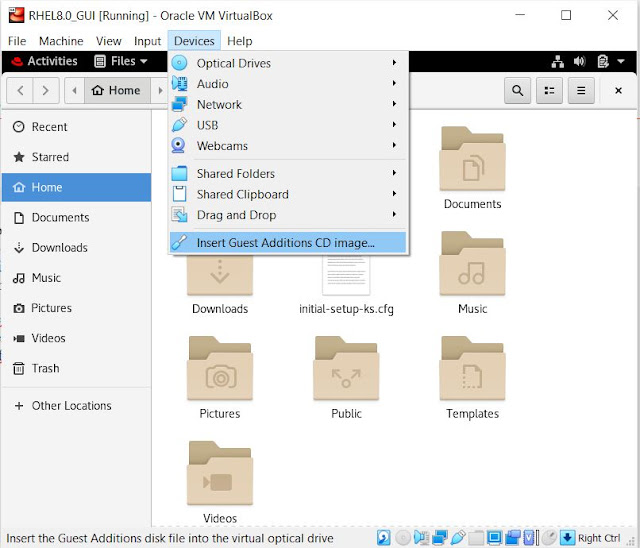The height and width of the screenshot is (548, 640).
Task: Select Home in the sidebar
Action: click(x=76, y=187)
